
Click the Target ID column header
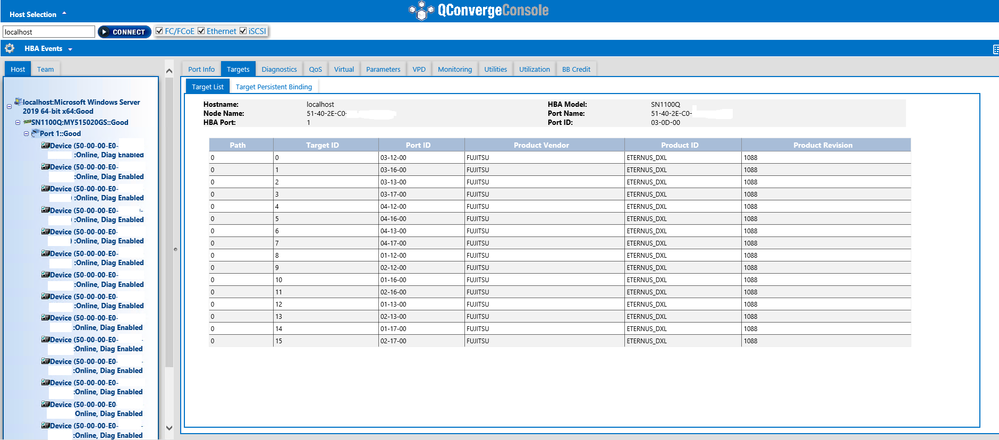[x=326, y=145]
